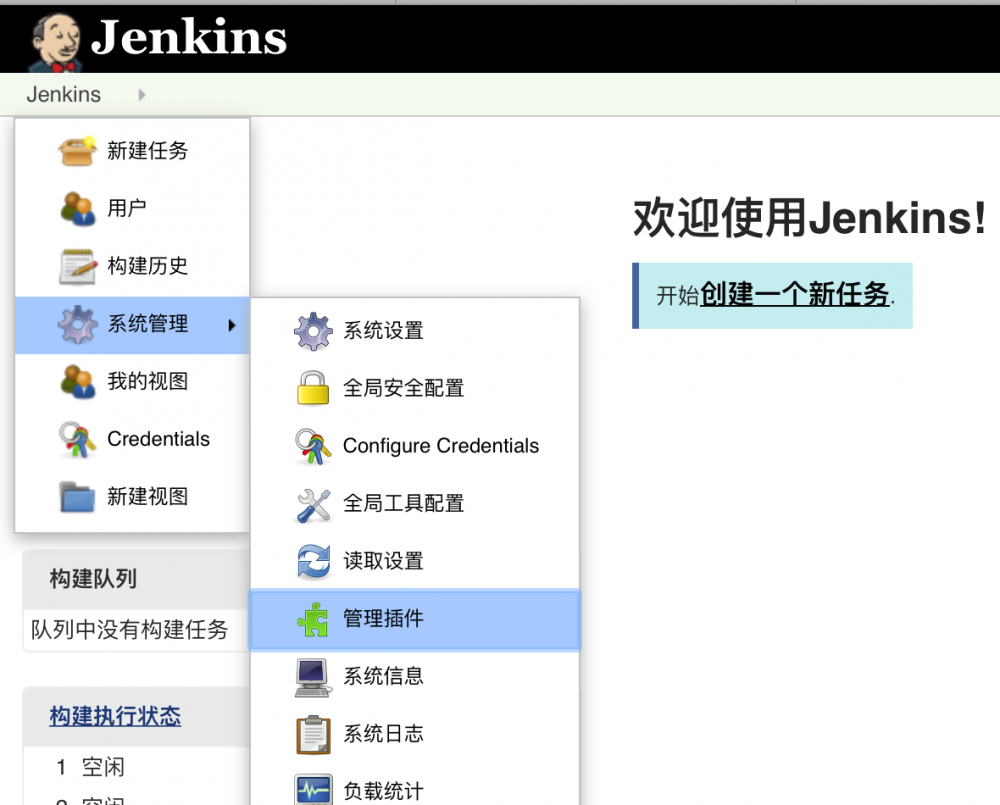This screenshot has height=805, width=1000.
Task: Open 全局安全配置 via the padlock icon
Action: click(x=313, y=388)
